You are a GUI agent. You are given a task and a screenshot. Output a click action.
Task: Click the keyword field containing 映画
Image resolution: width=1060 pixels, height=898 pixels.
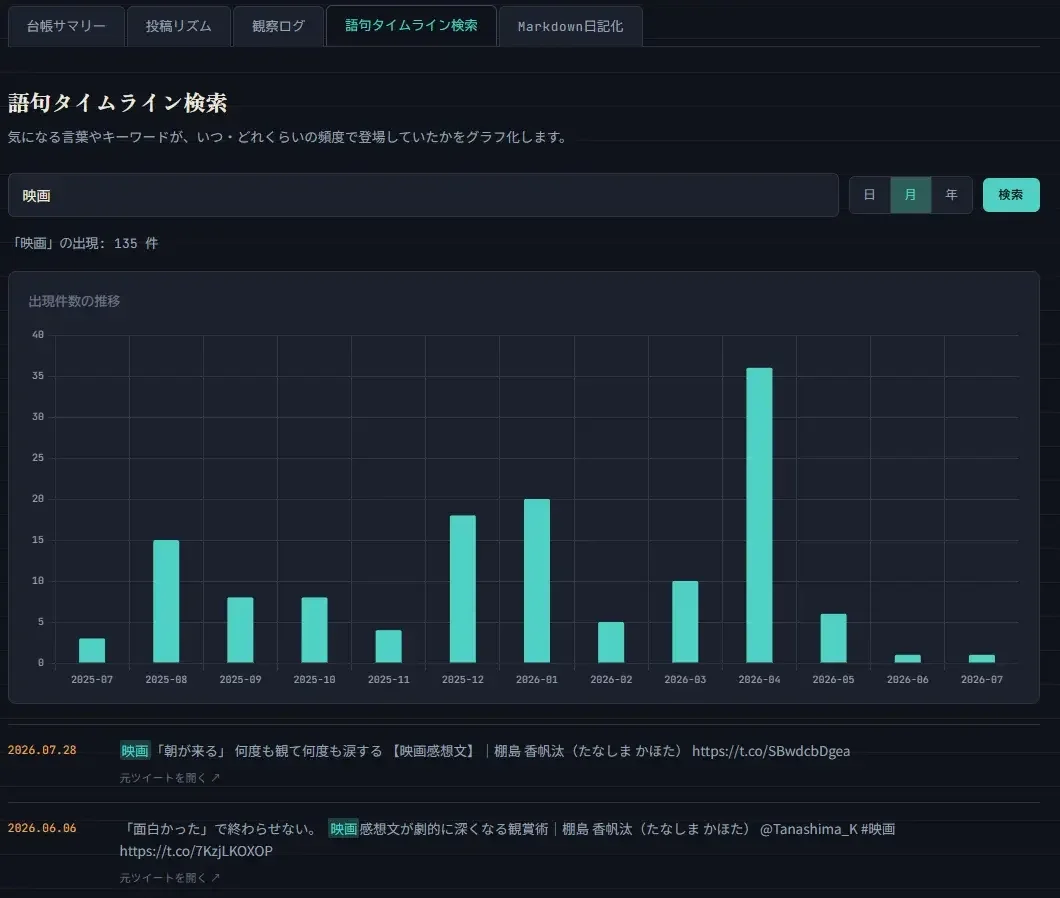coord(423,195)
